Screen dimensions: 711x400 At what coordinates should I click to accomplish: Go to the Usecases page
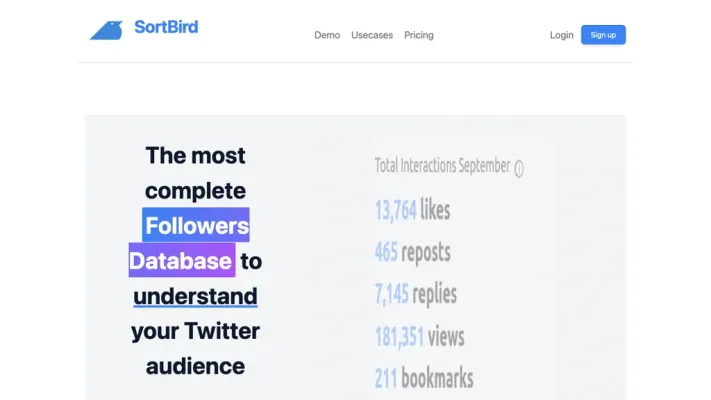tap(372, 35)
